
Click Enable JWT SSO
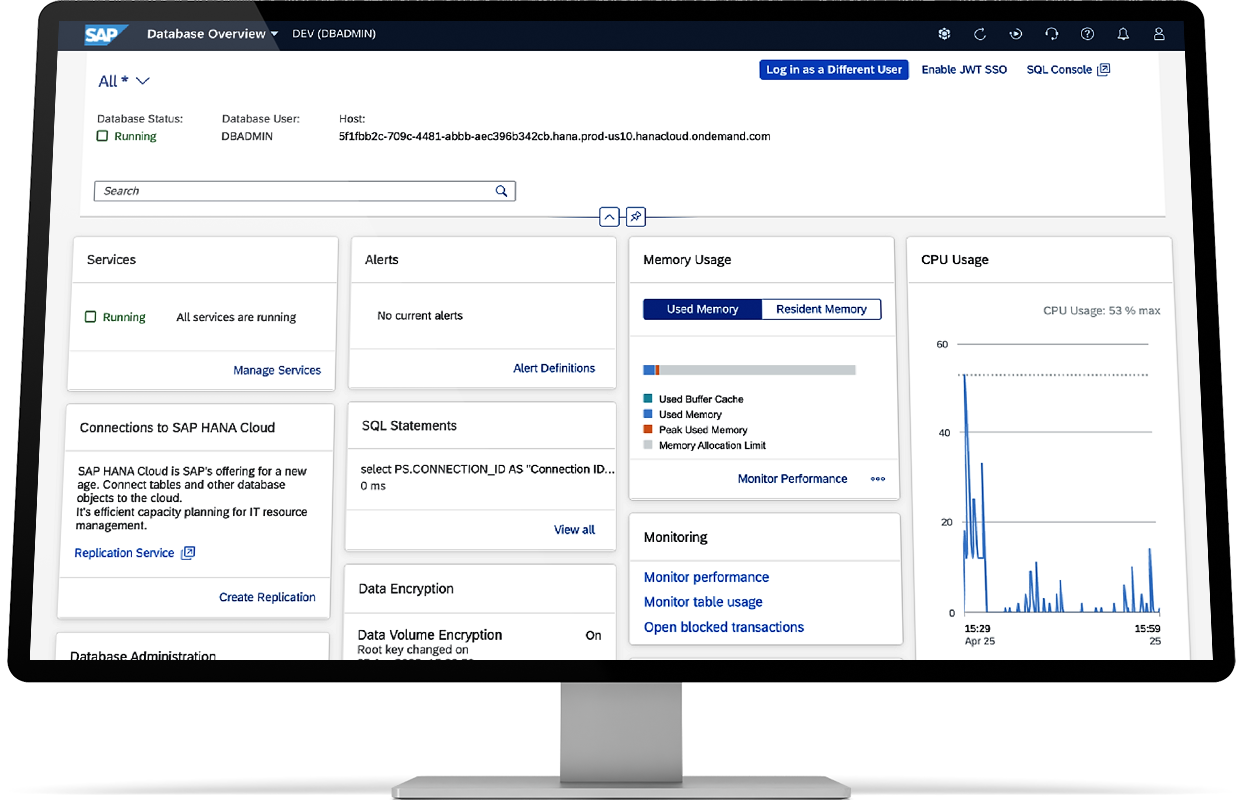pyautogui.click(x=964, y=70)
